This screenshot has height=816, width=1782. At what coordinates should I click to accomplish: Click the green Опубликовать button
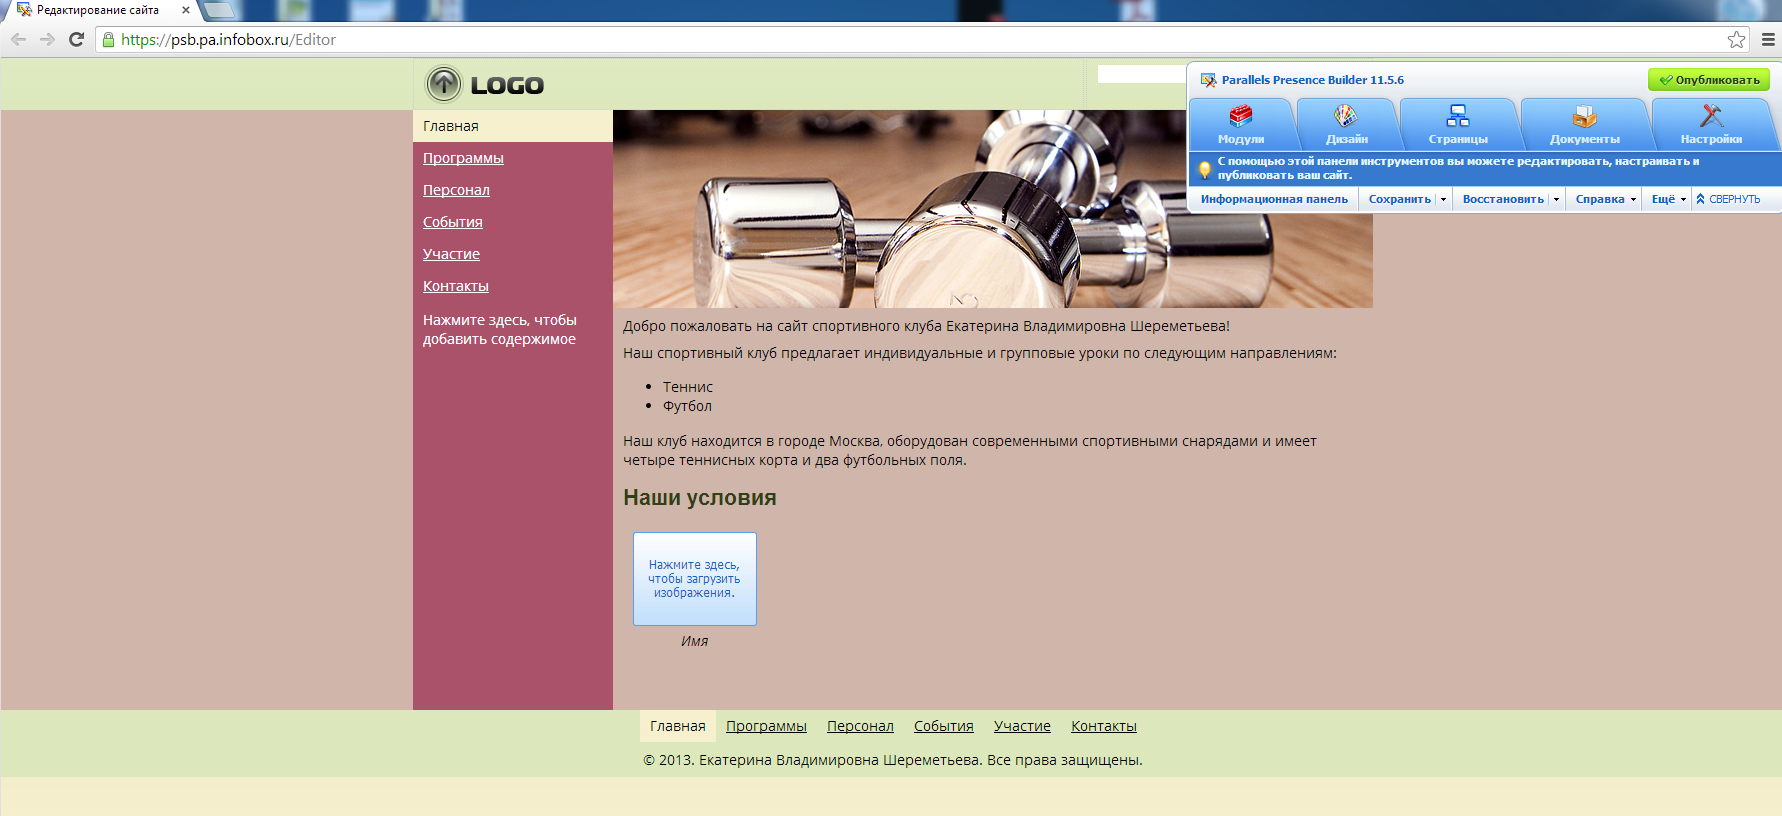[x=1708, y=80]
